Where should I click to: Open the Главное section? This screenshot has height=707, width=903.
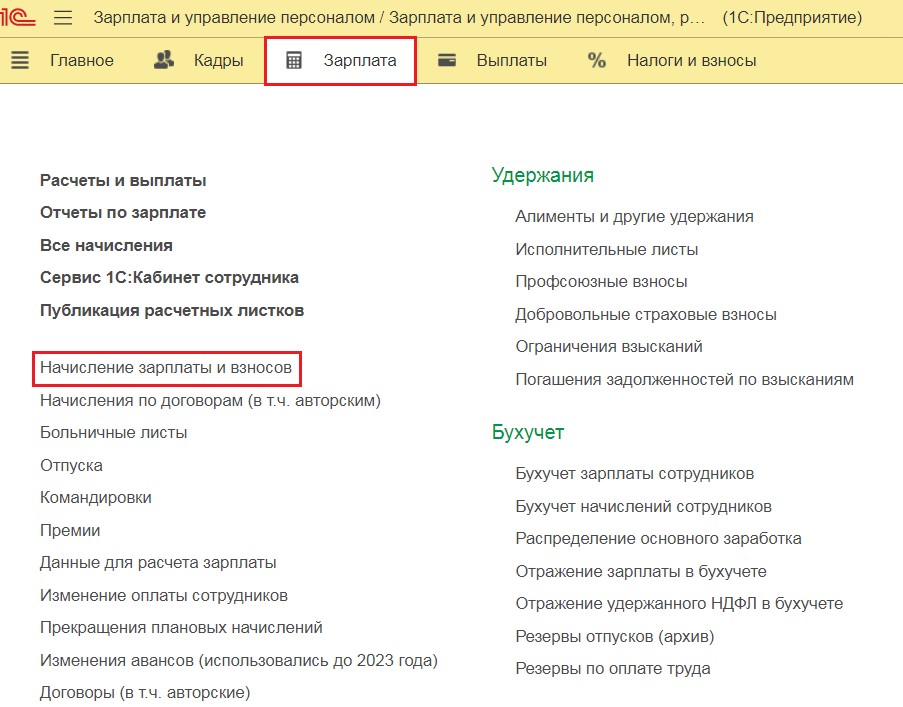[82, 60]
